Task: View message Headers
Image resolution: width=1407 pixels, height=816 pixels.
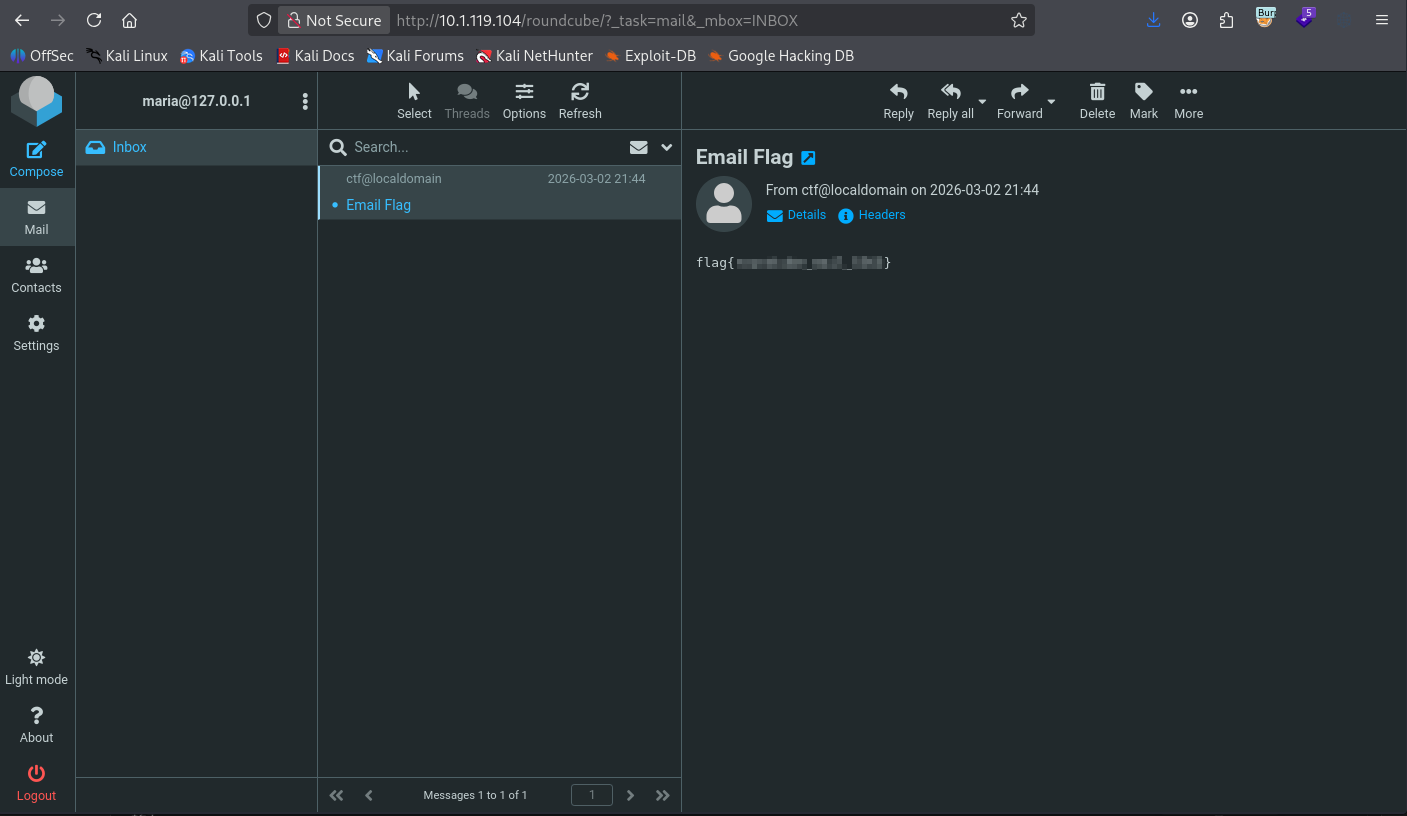Action: [872, 215]
